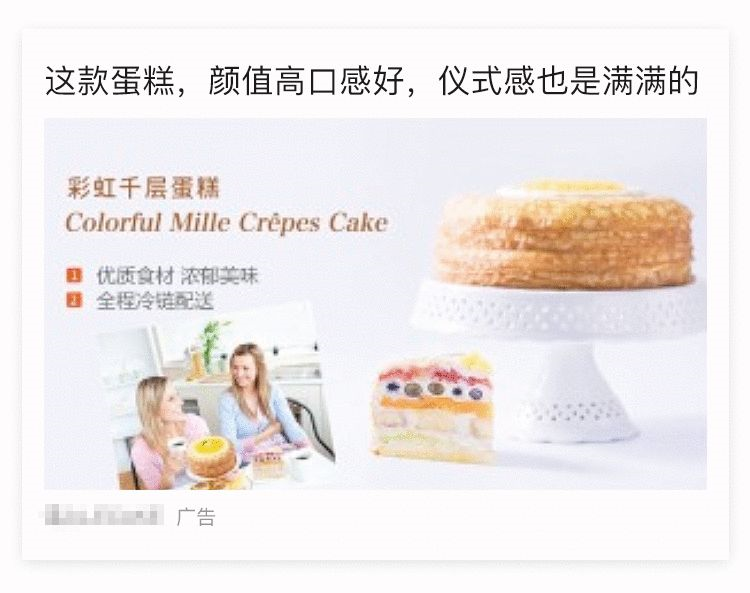
Task: Click the rainbow cake slice image
Action: [432, 408]
